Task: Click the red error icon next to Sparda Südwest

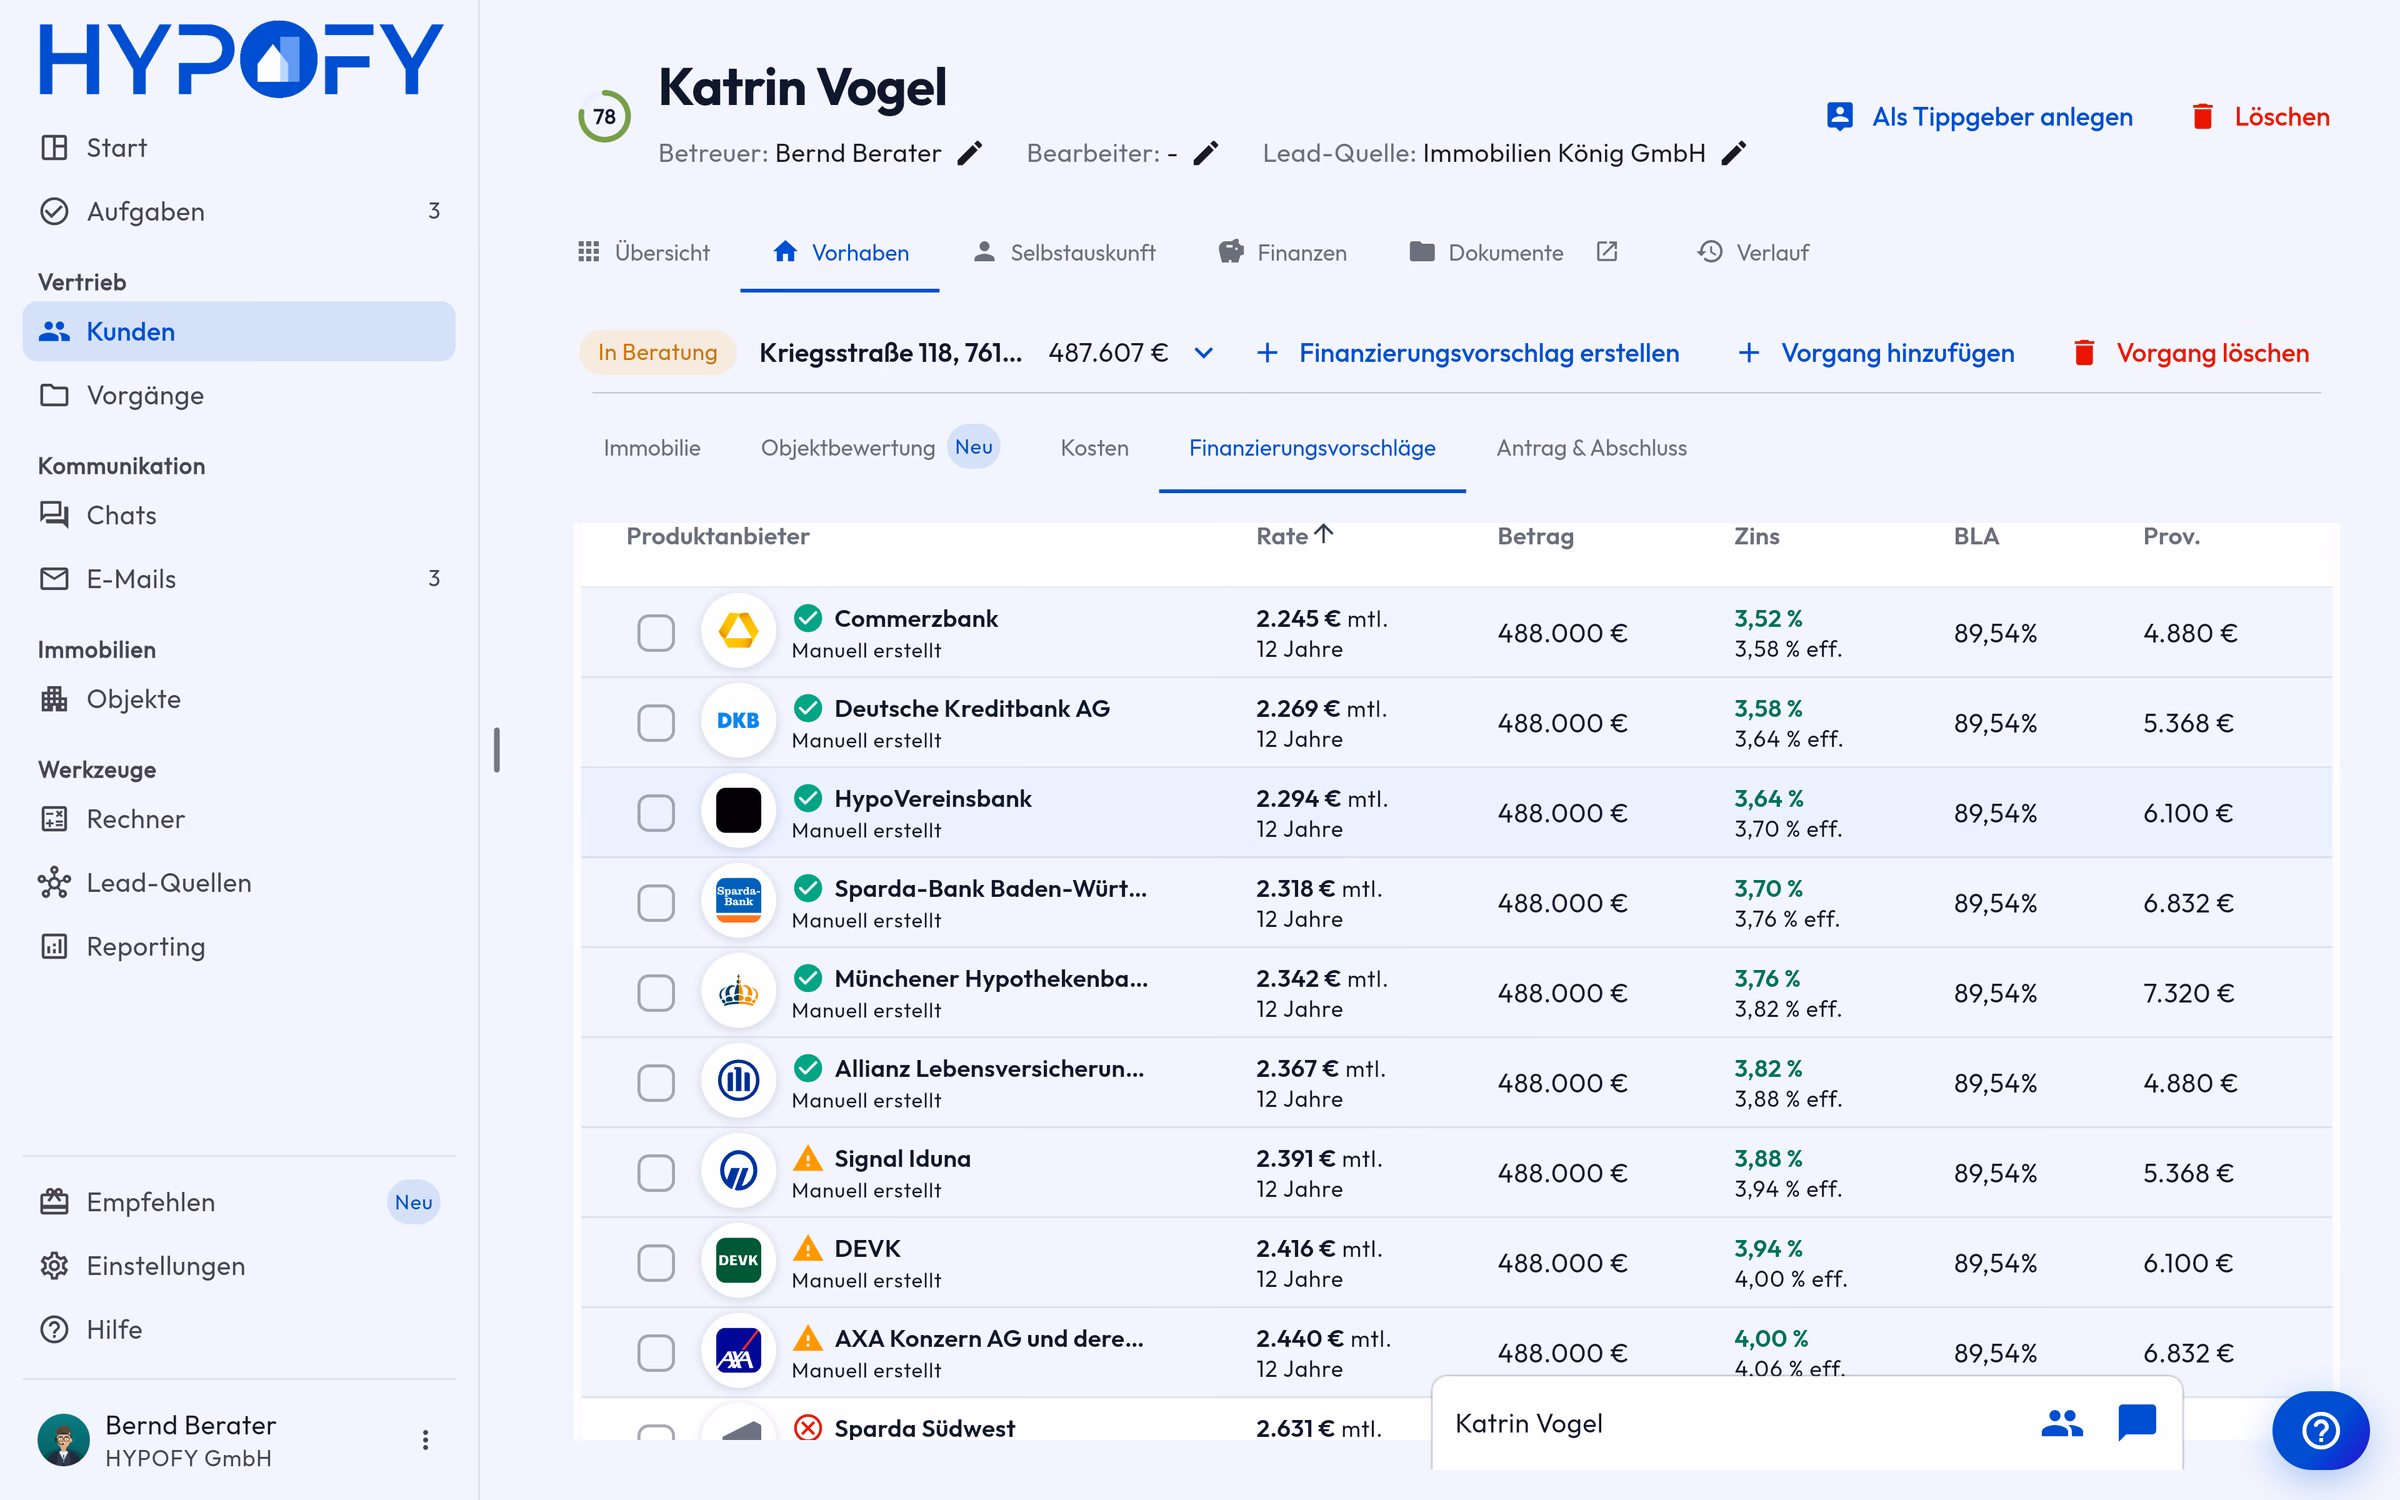Action: 807,1427
